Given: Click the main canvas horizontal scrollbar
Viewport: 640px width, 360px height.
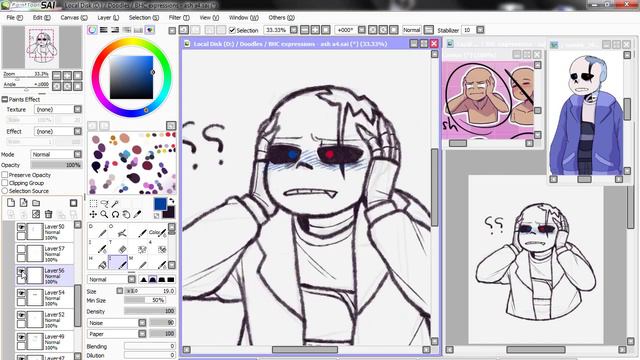Looking at the screenshot, I should [304, 350].
